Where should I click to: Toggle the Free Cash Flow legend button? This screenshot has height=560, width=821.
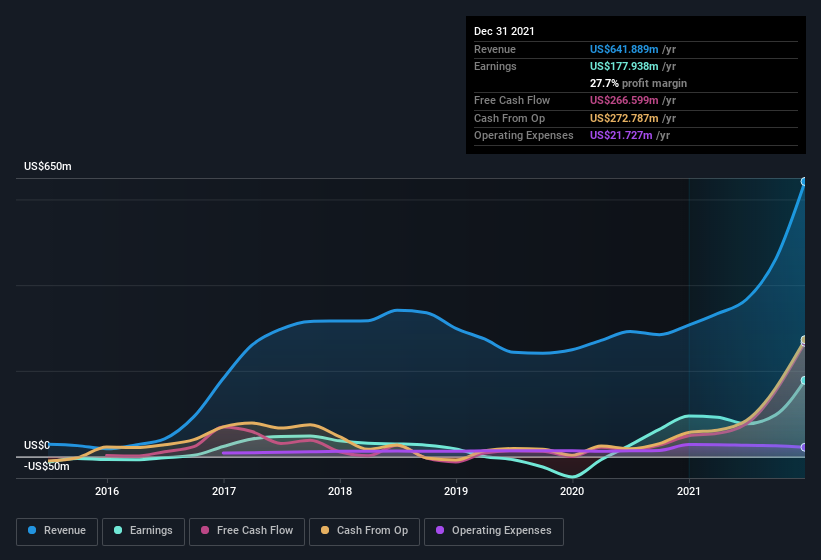pyautogui.click(x=247, y=531)
